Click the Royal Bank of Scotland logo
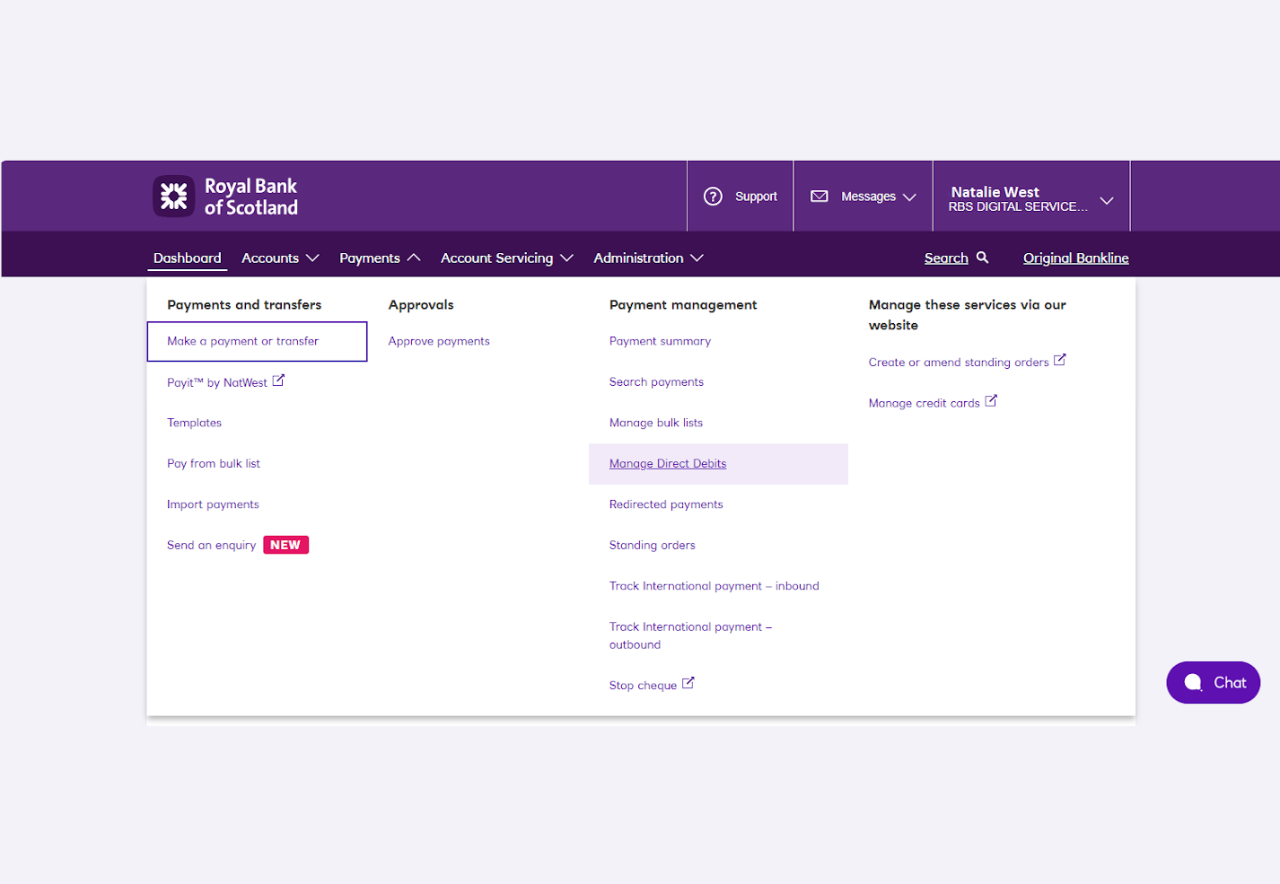This screenshot has width=1280, height=884. 225,196
